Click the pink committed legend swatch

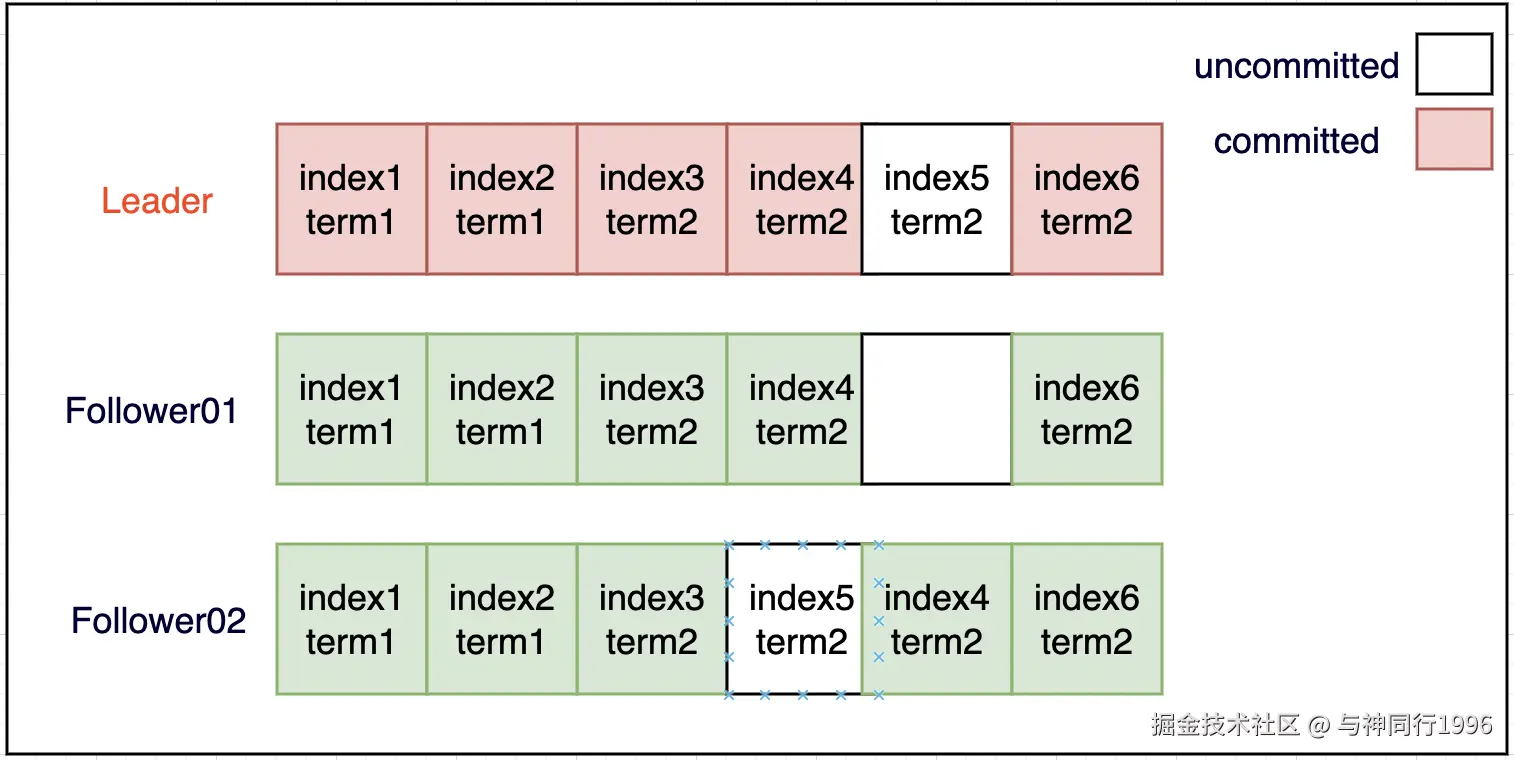(x=1454, y=139)
